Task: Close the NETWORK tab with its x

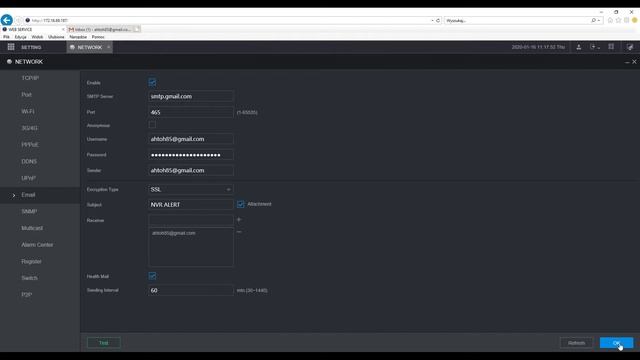Action: tap(109, 47)
